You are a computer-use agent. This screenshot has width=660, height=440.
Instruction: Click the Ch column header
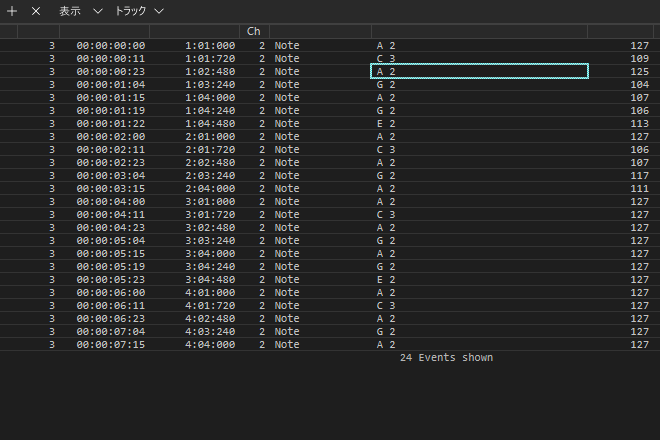254,32
